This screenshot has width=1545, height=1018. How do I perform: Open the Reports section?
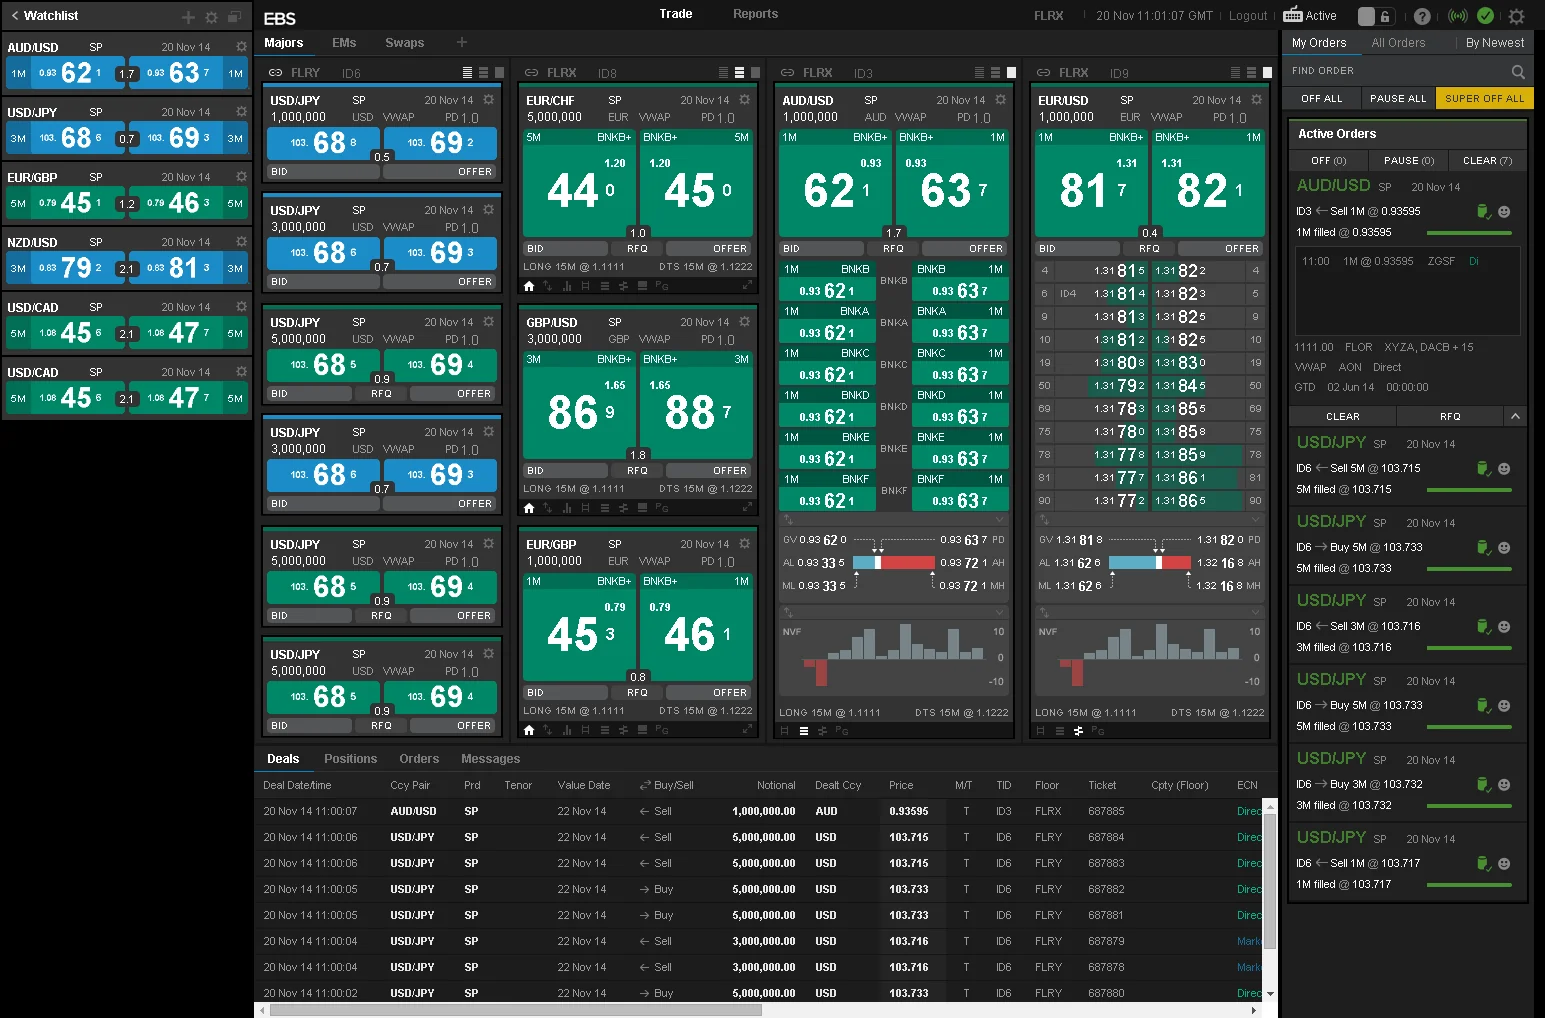coord(755,14)
